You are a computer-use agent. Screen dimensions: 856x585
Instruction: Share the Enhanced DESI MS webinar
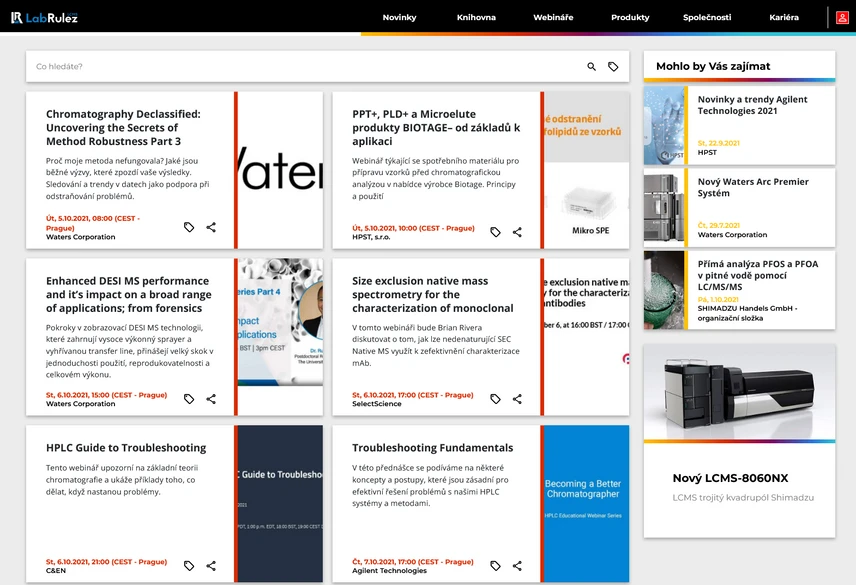coord(211,399)
